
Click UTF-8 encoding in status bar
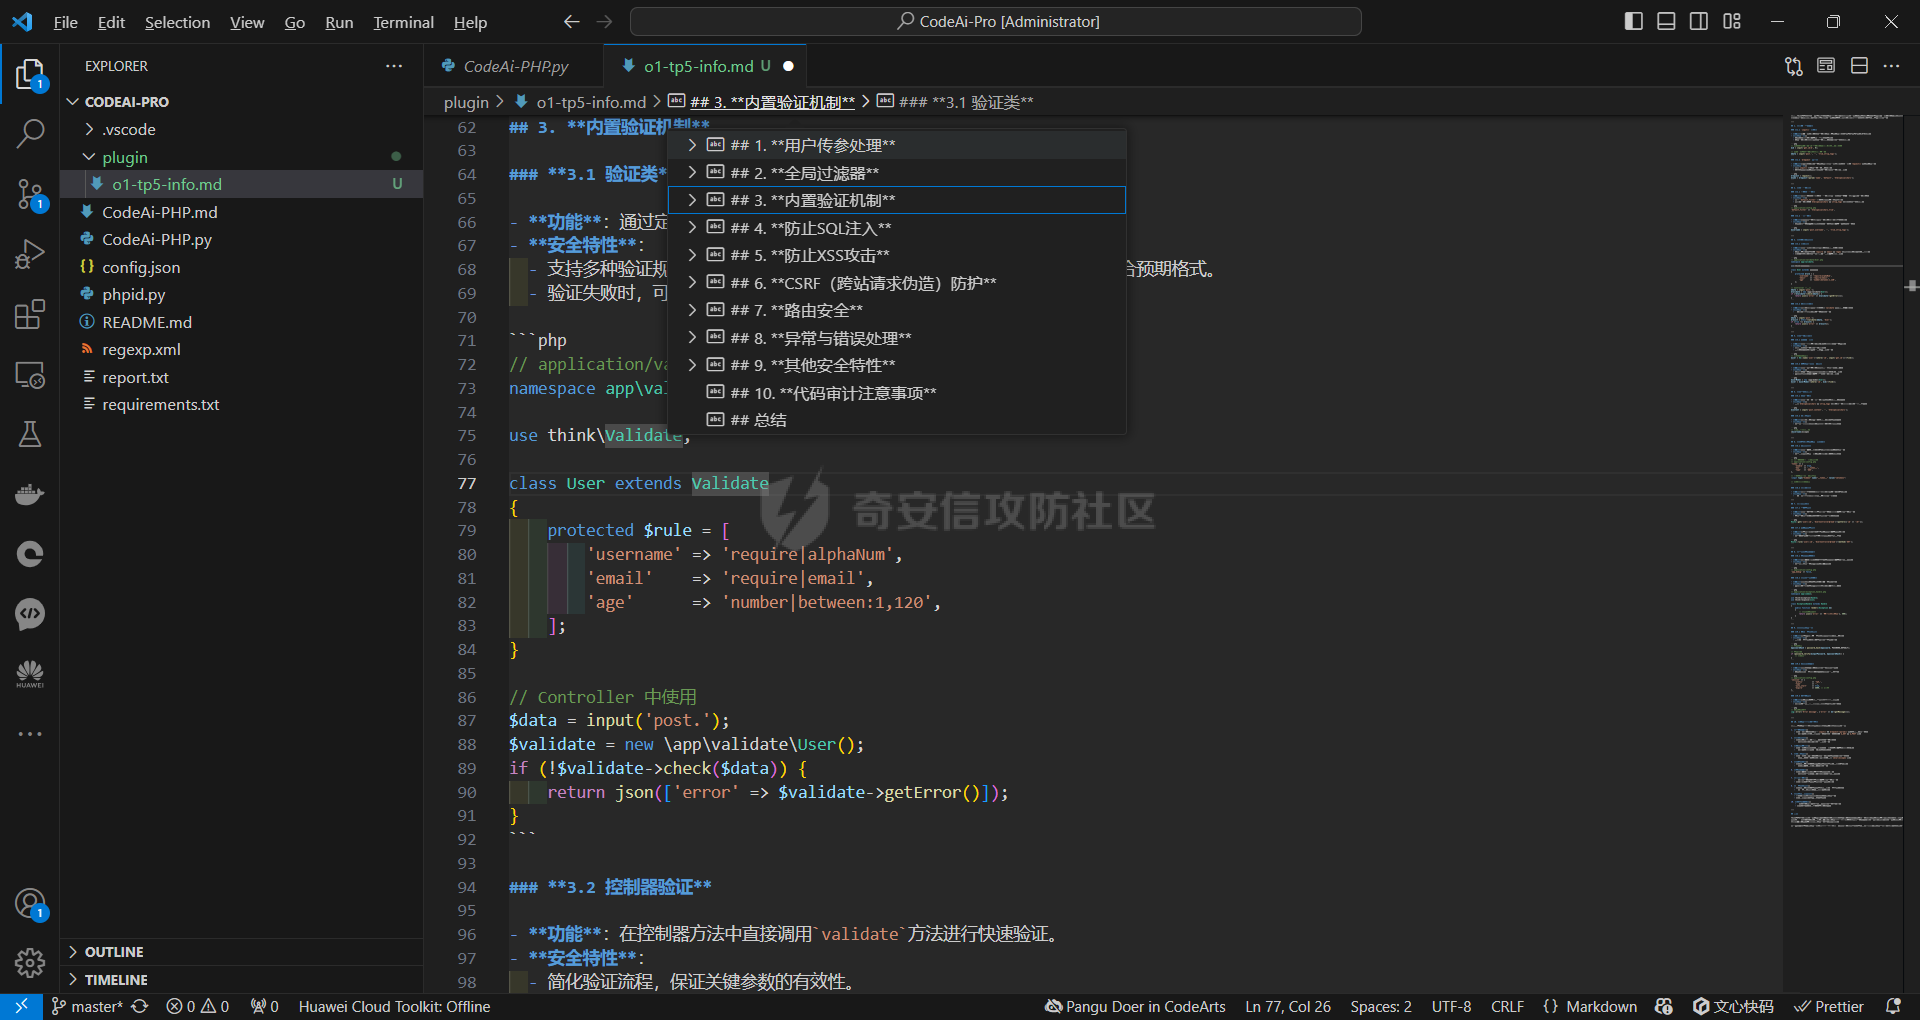pos(1451,1006)
